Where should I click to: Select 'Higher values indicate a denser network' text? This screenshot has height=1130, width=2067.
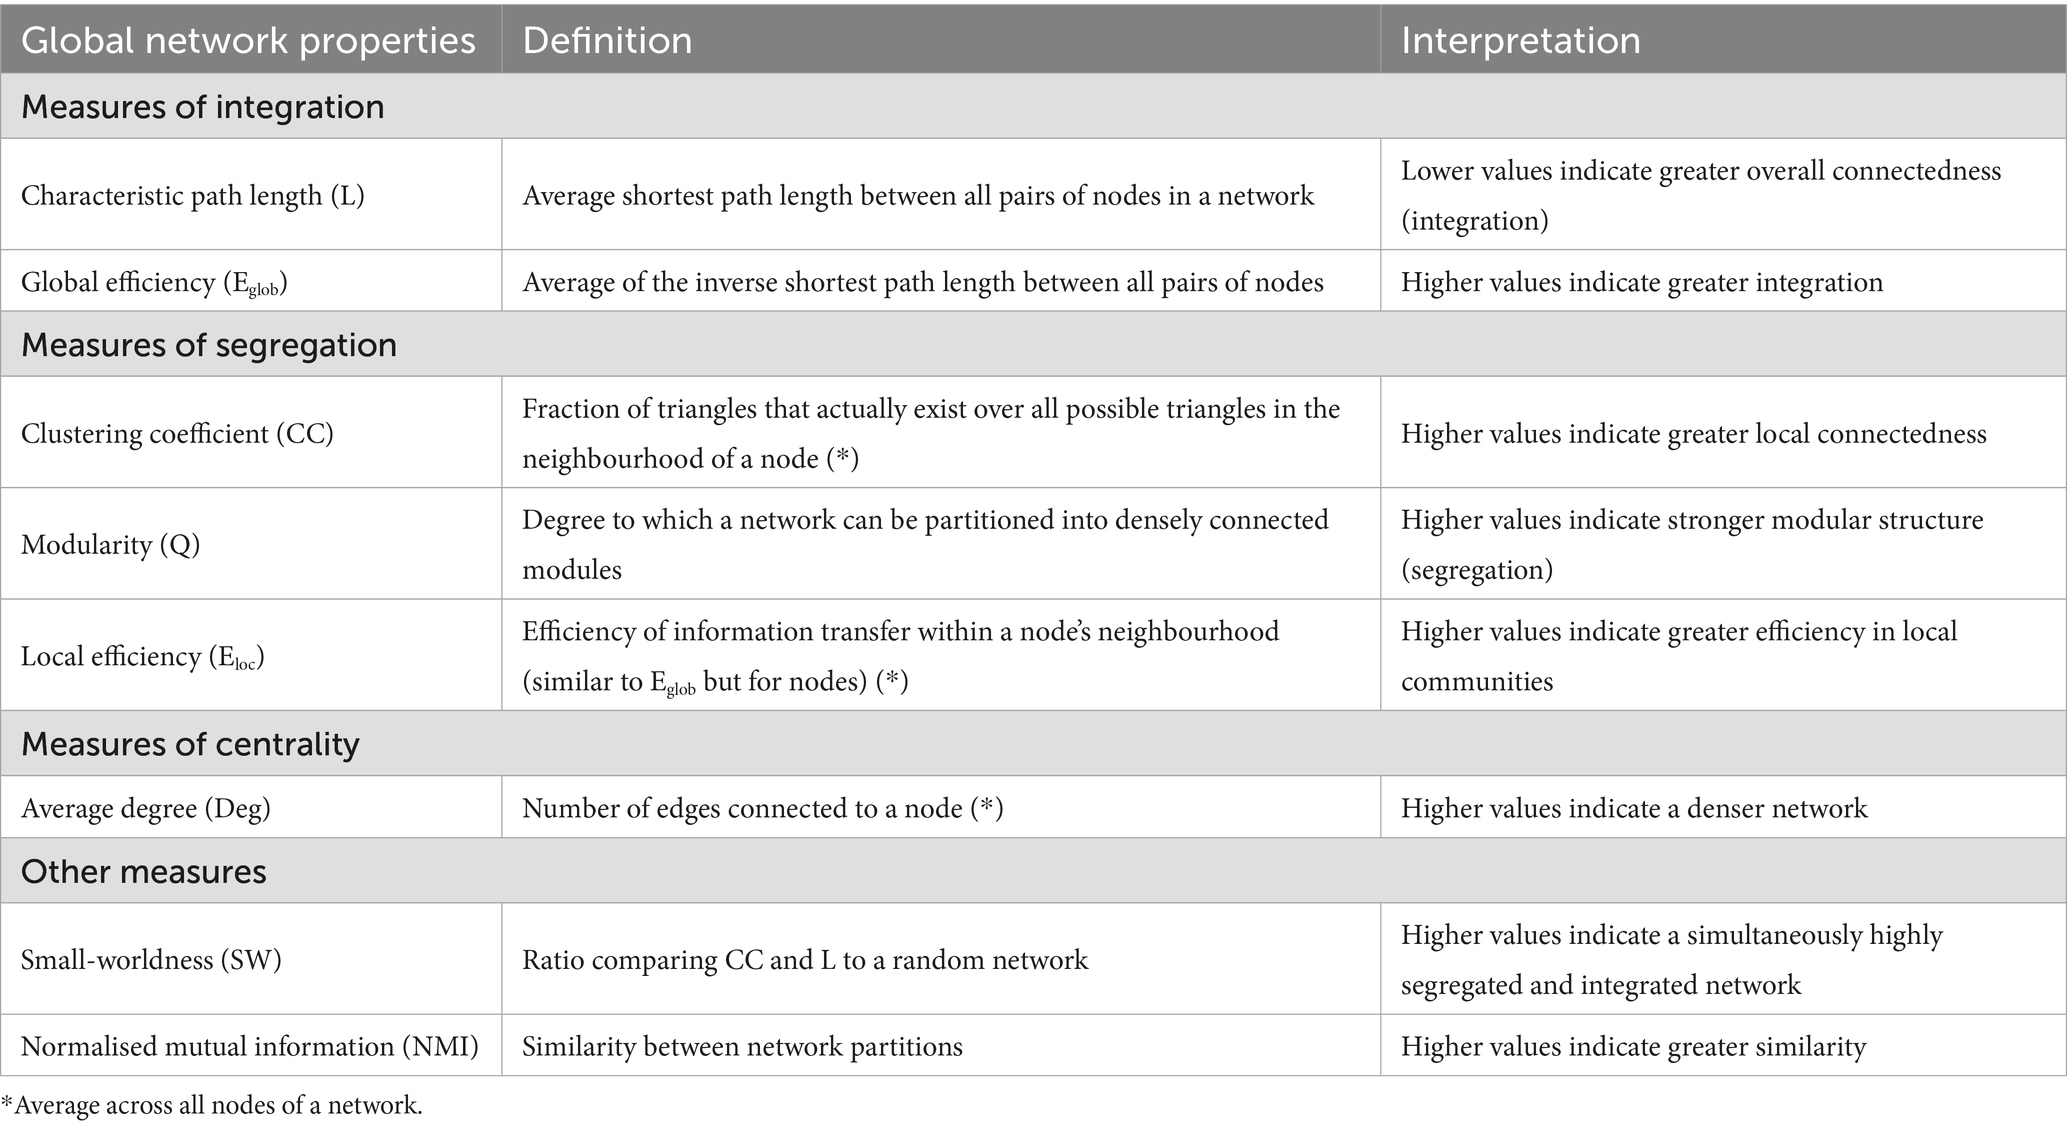point(1634,808)
